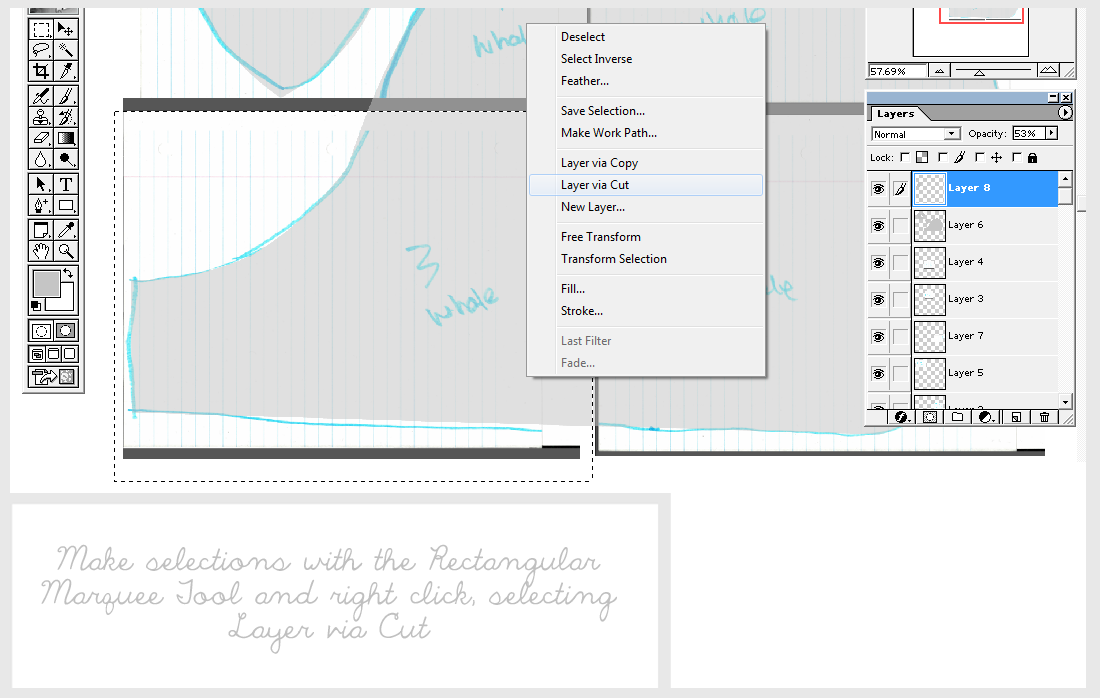Hide the Layer 6 layer

(x=877, y=225)
